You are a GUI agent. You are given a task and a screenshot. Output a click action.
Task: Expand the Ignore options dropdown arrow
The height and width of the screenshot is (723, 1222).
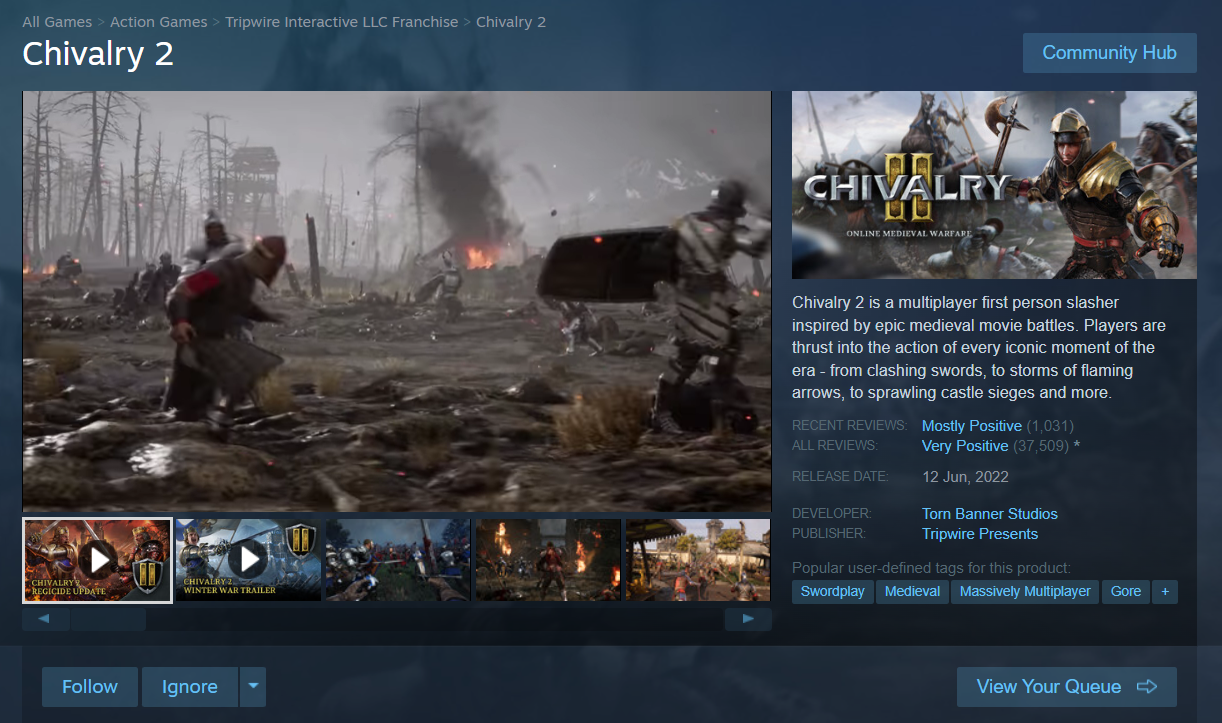point(253,687)
